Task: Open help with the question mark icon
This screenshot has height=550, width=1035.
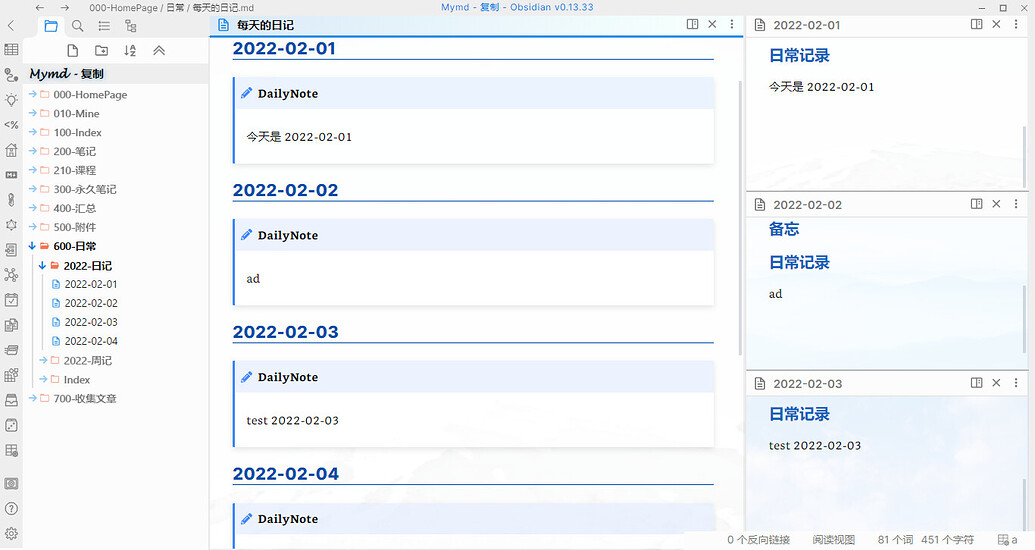Action: (x=11, y=508)
